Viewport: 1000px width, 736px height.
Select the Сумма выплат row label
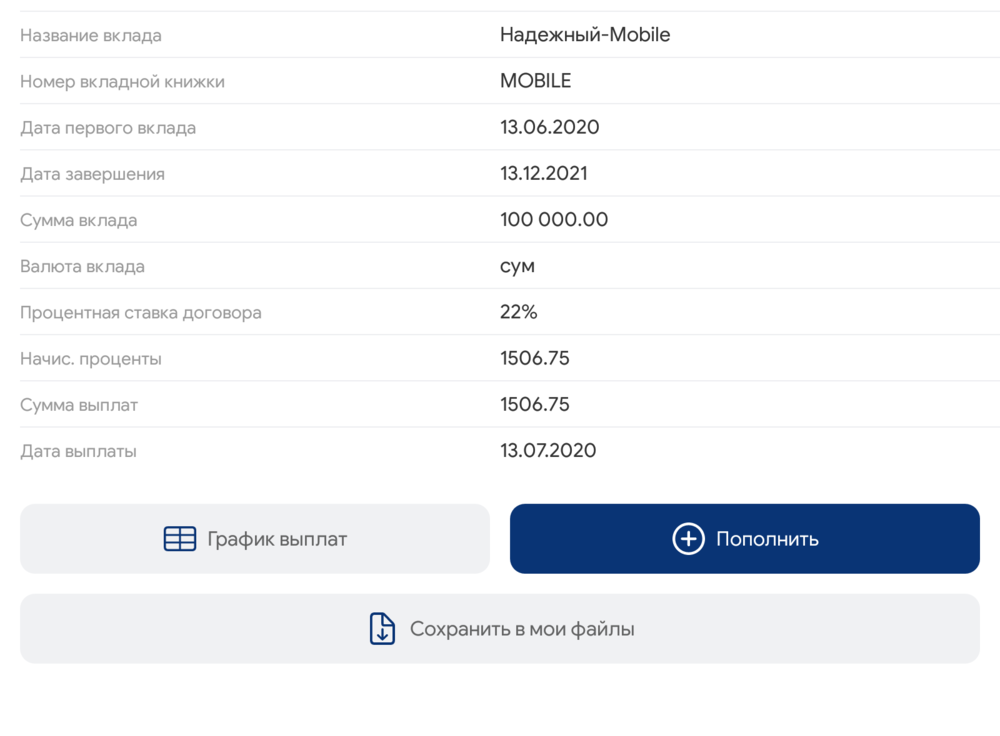(79, 405)
